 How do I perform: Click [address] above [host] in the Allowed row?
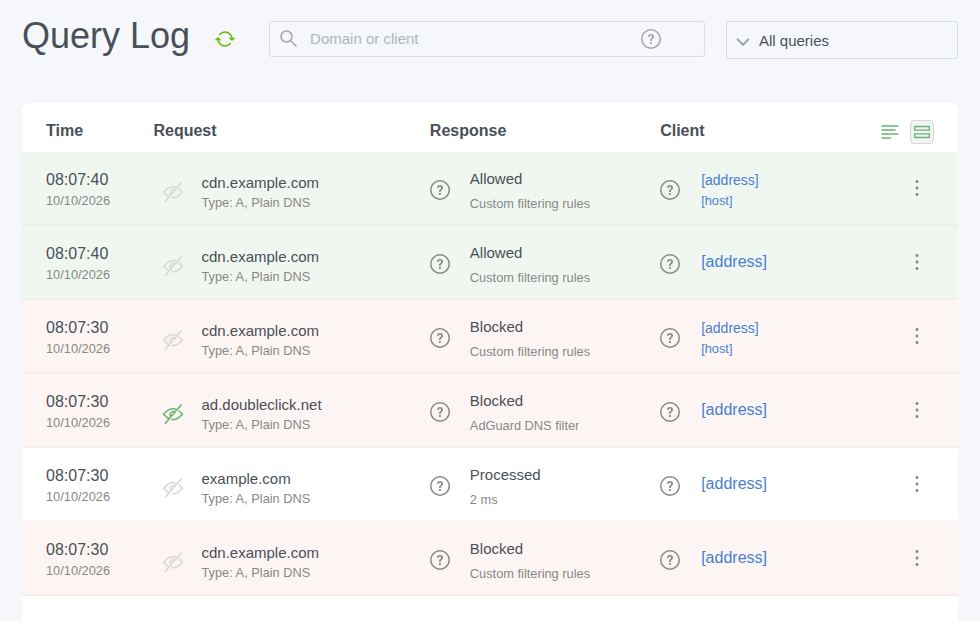730,180
